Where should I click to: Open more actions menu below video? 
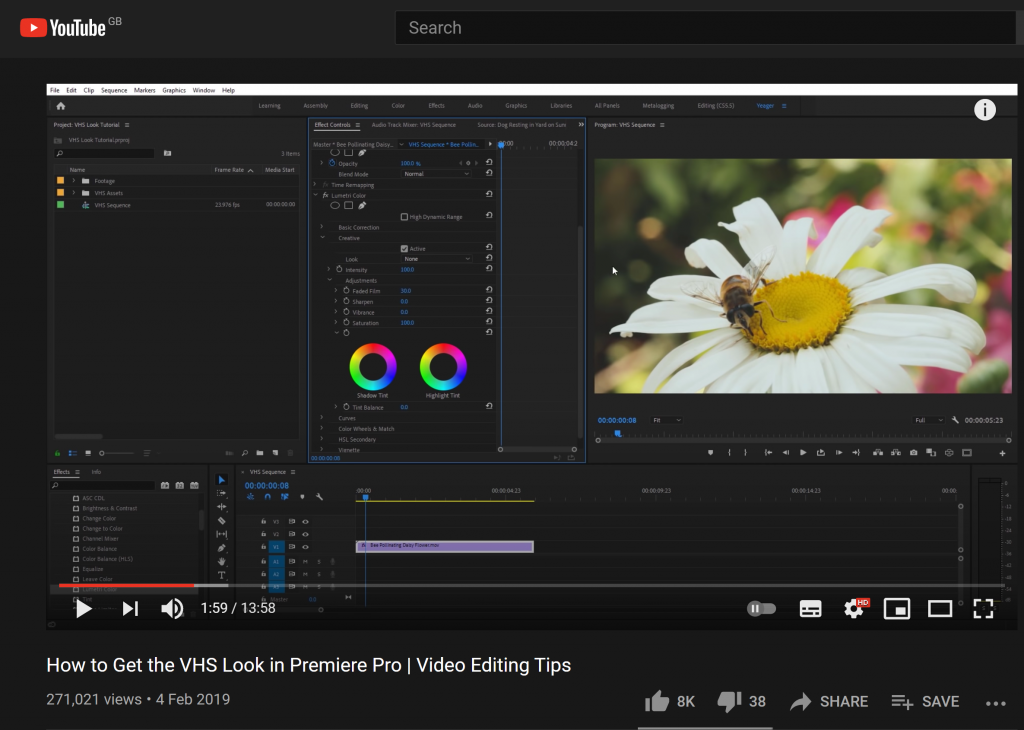(x=995, y=703)
